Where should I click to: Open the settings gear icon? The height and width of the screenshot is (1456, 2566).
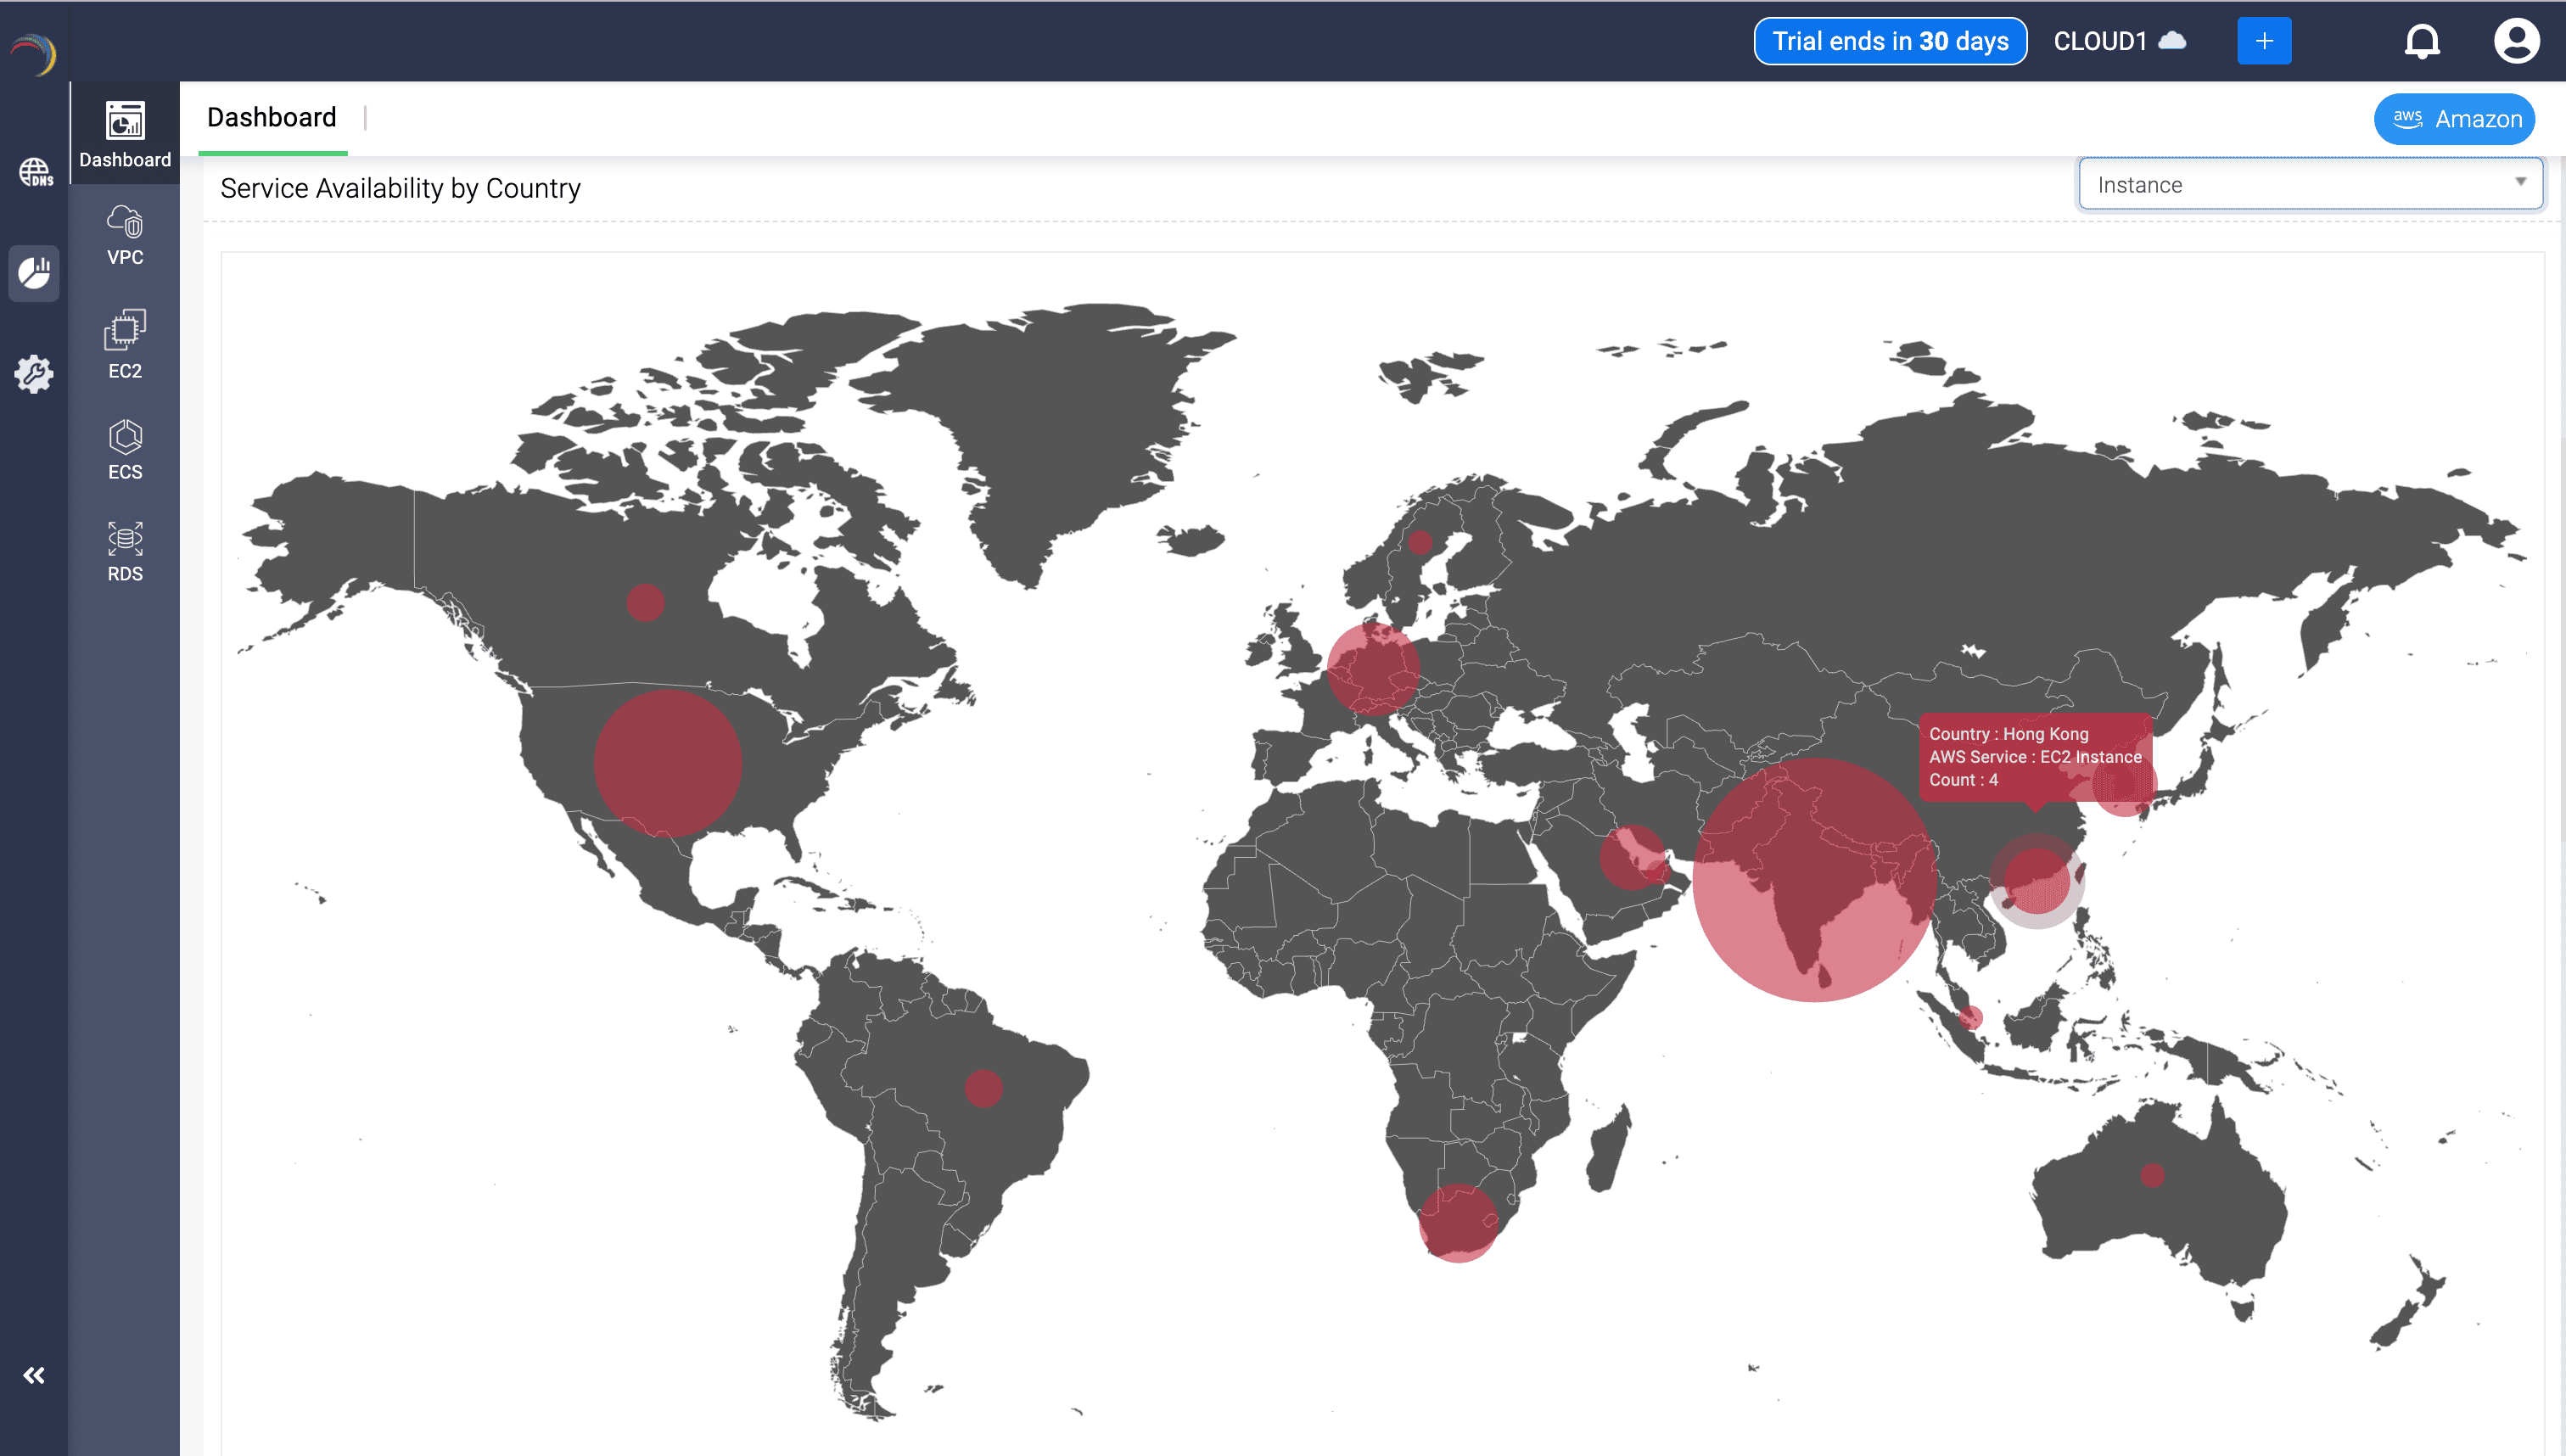tap(35, 373)
